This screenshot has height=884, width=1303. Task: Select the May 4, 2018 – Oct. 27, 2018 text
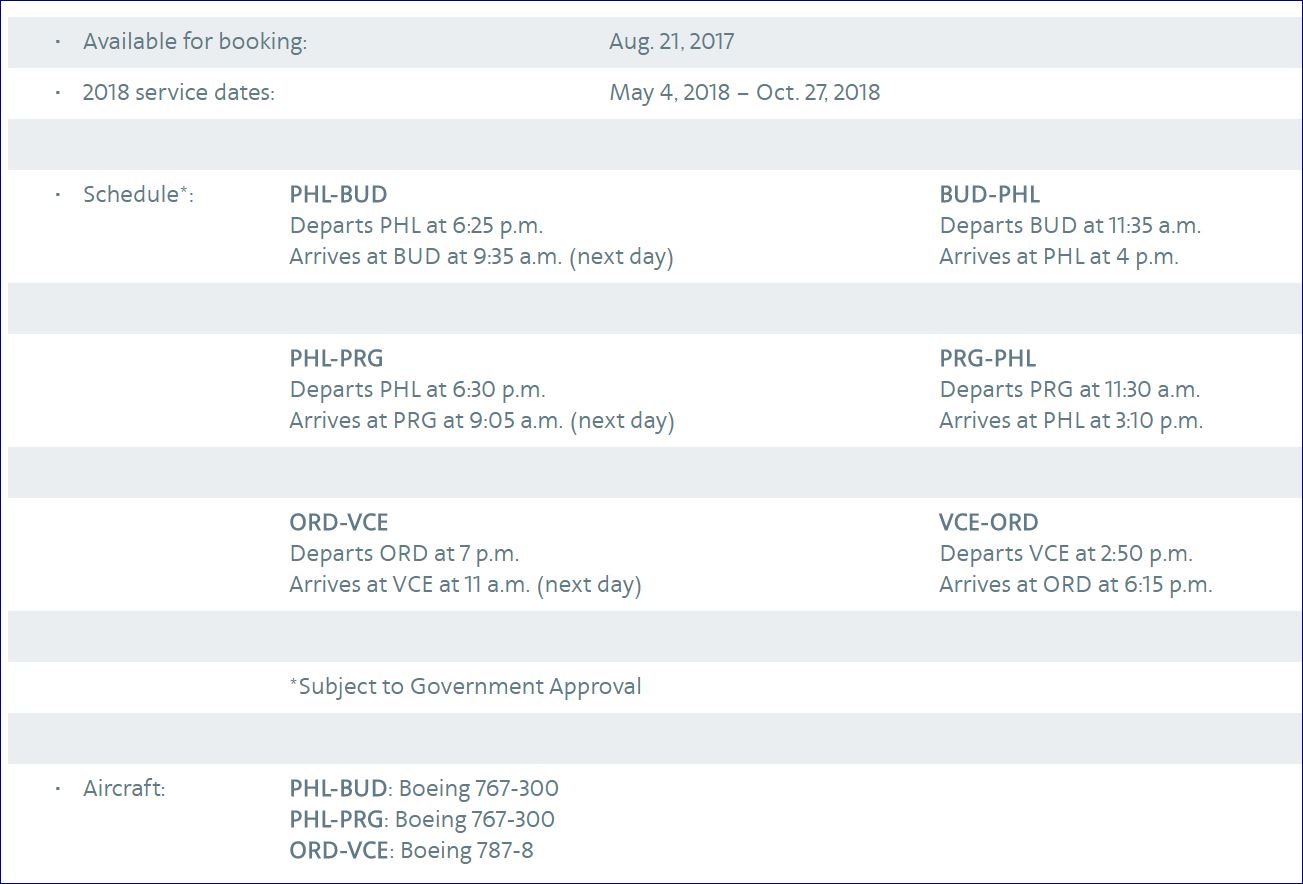coord(744,93)
